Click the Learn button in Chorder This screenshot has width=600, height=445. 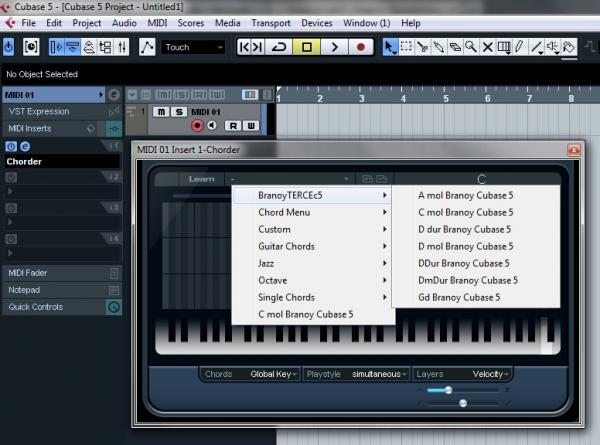click(201, 180)
